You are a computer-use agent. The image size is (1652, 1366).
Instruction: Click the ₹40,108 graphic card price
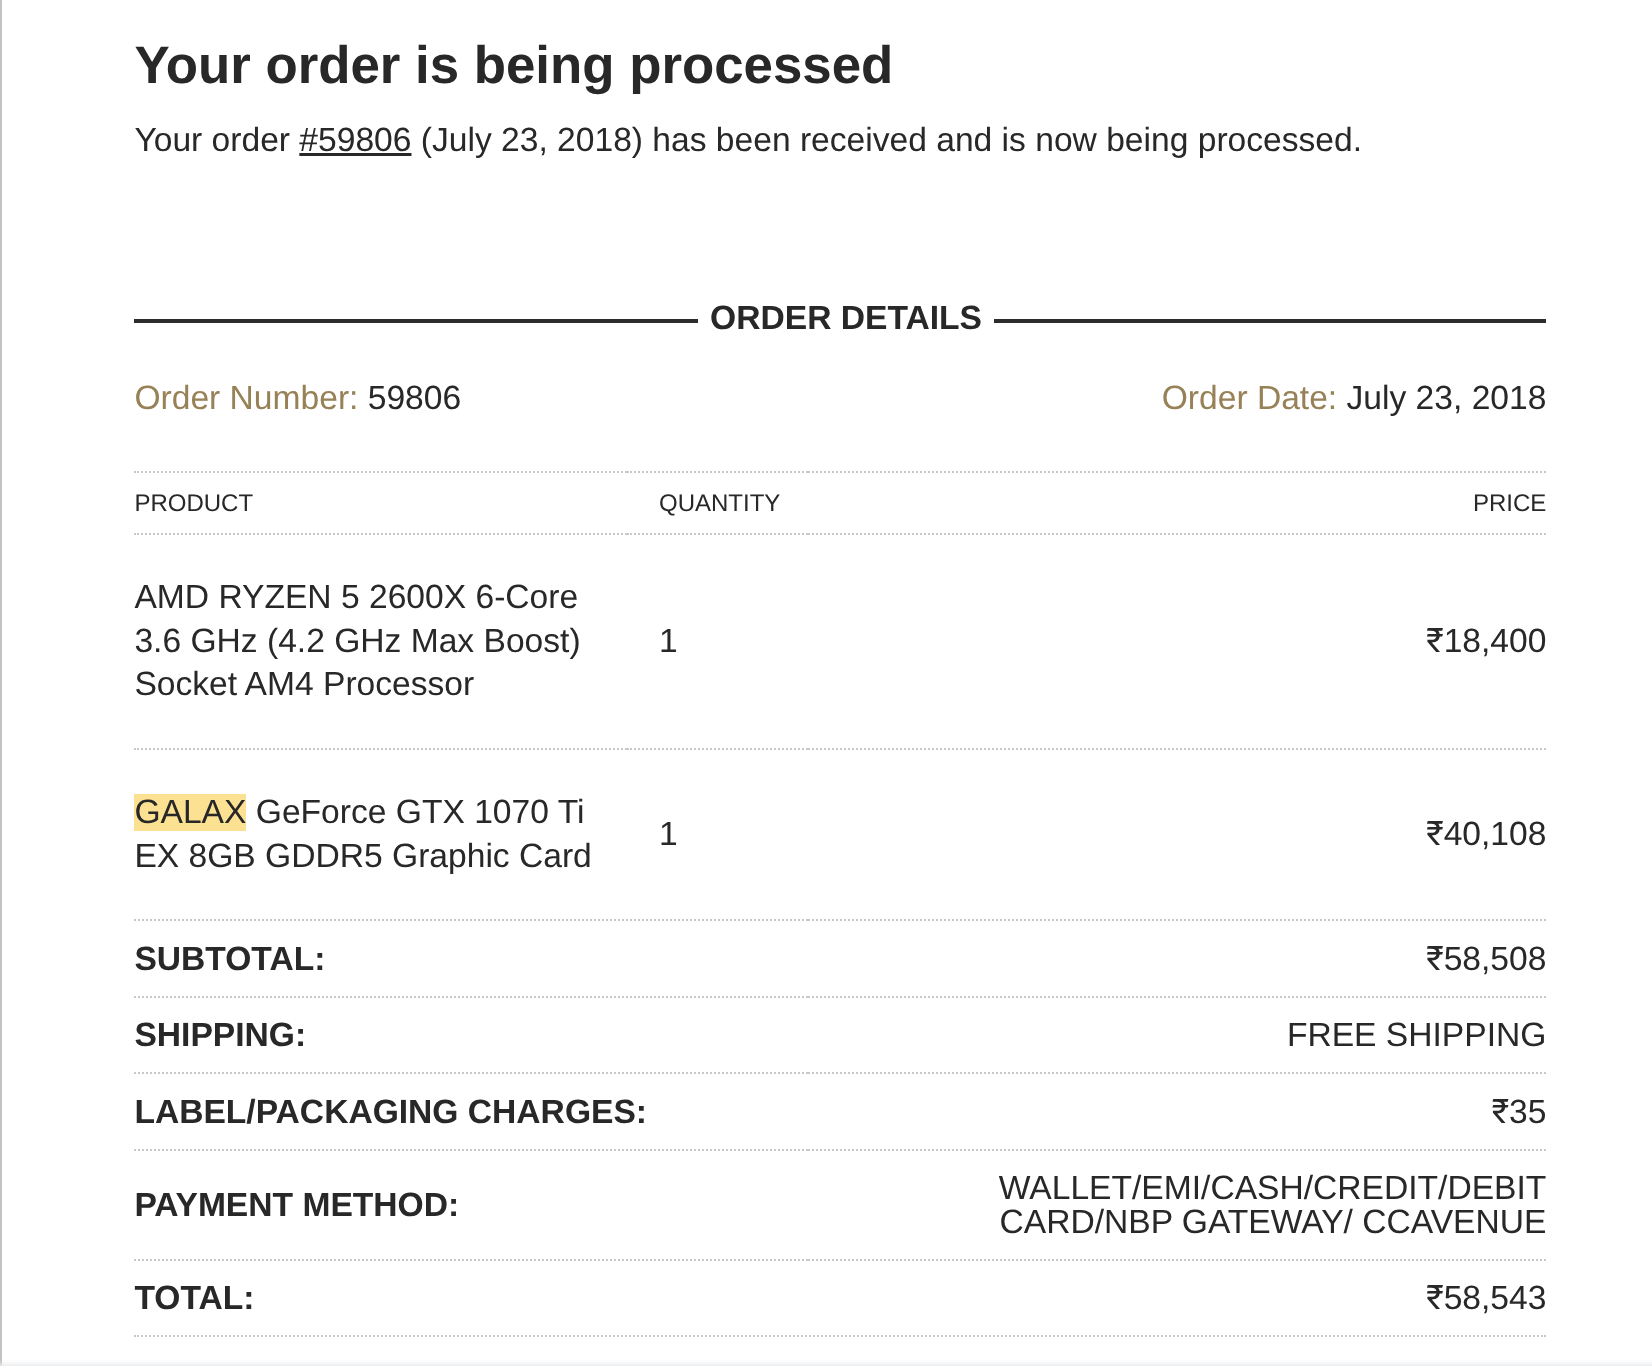(1485, 834)
